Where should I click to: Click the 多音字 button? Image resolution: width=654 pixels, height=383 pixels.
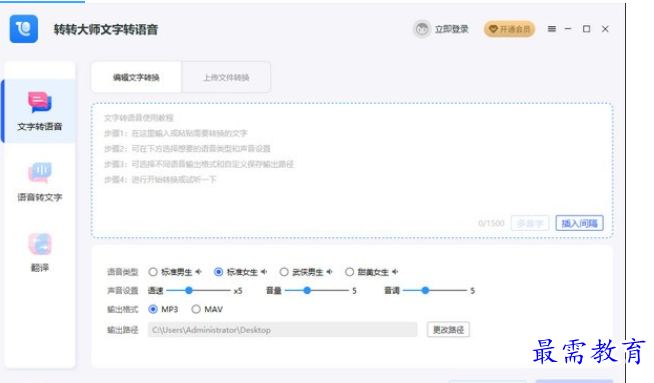[x=530, y=223]
